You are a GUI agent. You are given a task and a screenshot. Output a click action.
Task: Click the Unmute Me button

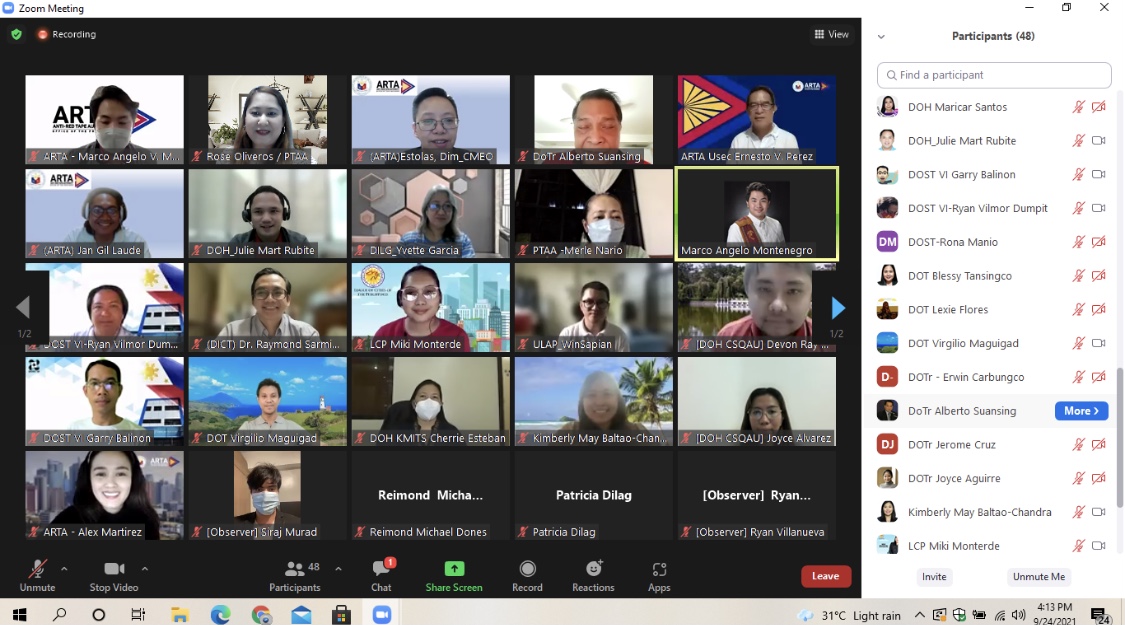click(x=1038, y=576)
